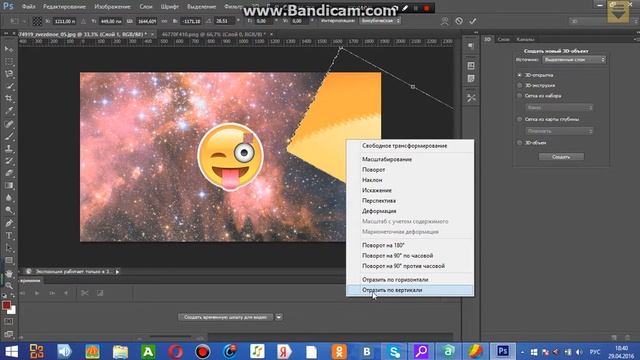Choose the Сетка из набора radio option

tap(520, 96)
